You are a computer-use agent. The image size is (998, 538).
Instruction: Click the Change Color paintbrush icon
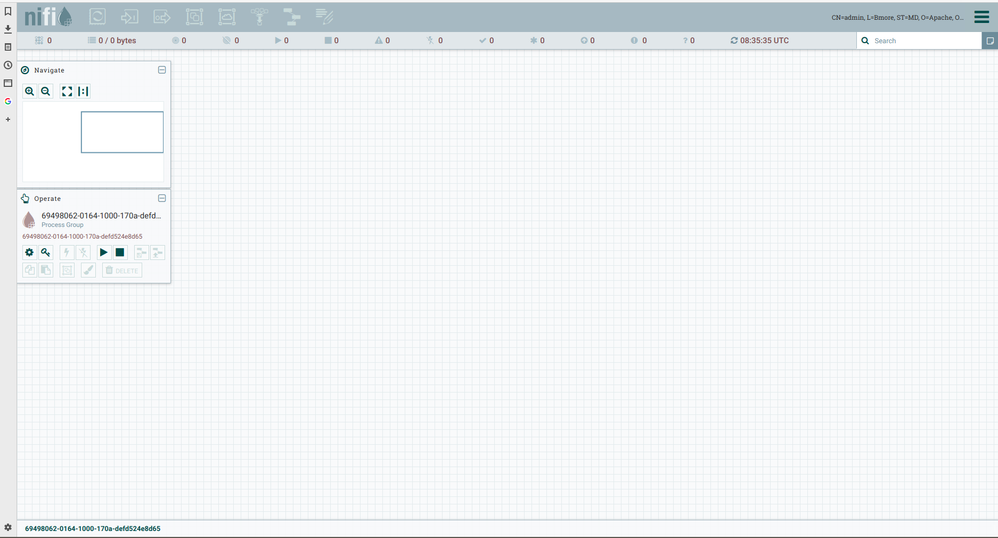point(88,270)
